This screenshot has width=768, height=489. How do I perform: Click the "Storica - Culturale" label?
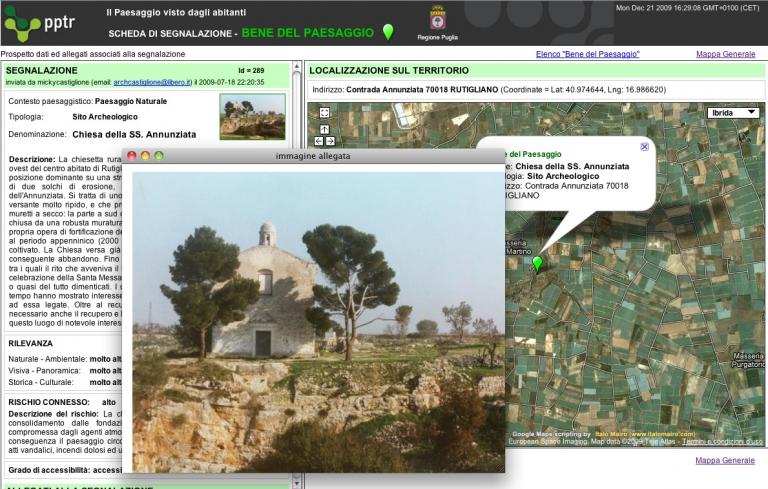tap(41, 382)
